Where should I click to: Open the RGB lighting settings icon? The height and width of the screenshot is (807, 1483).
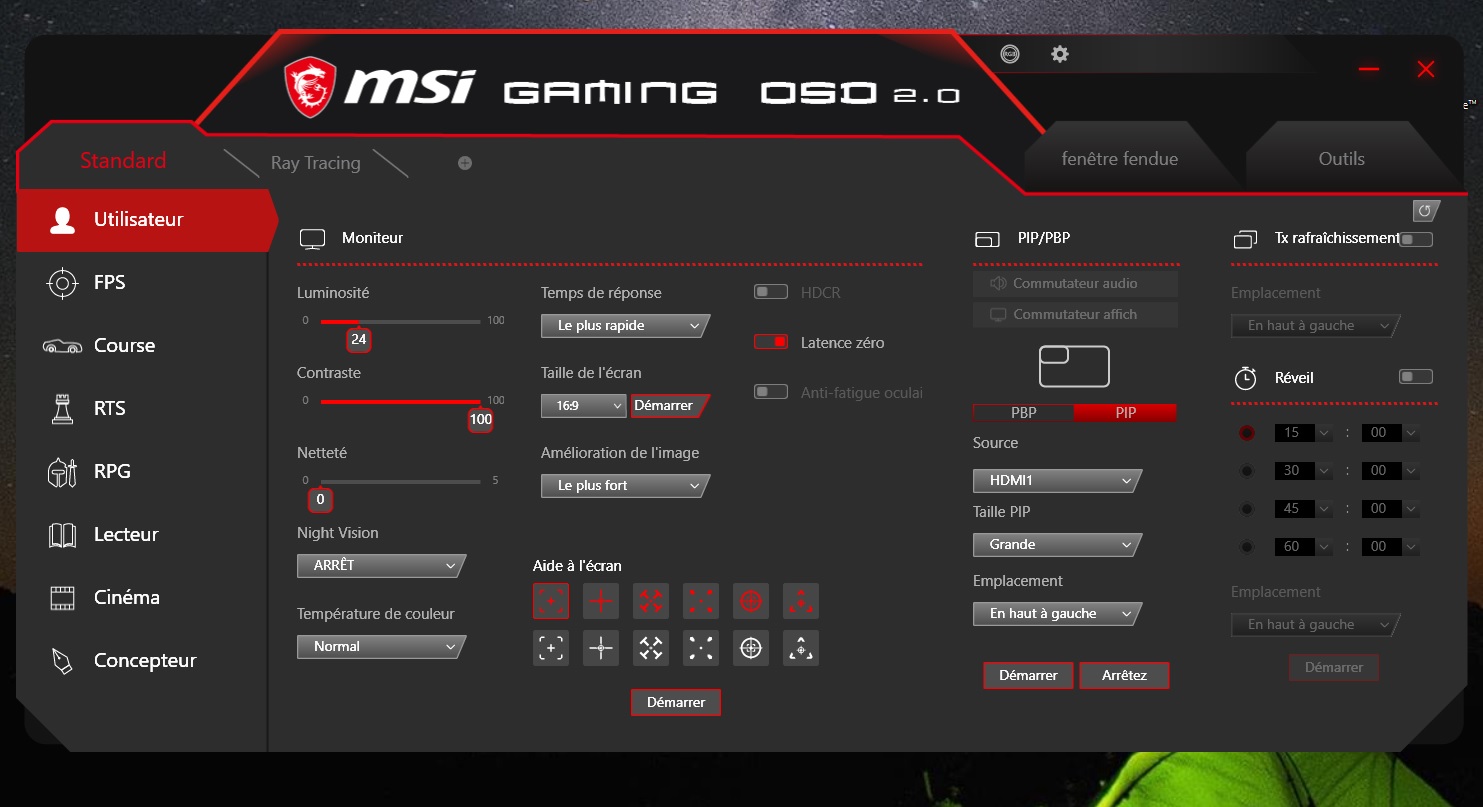click(x=1009, y=54)
